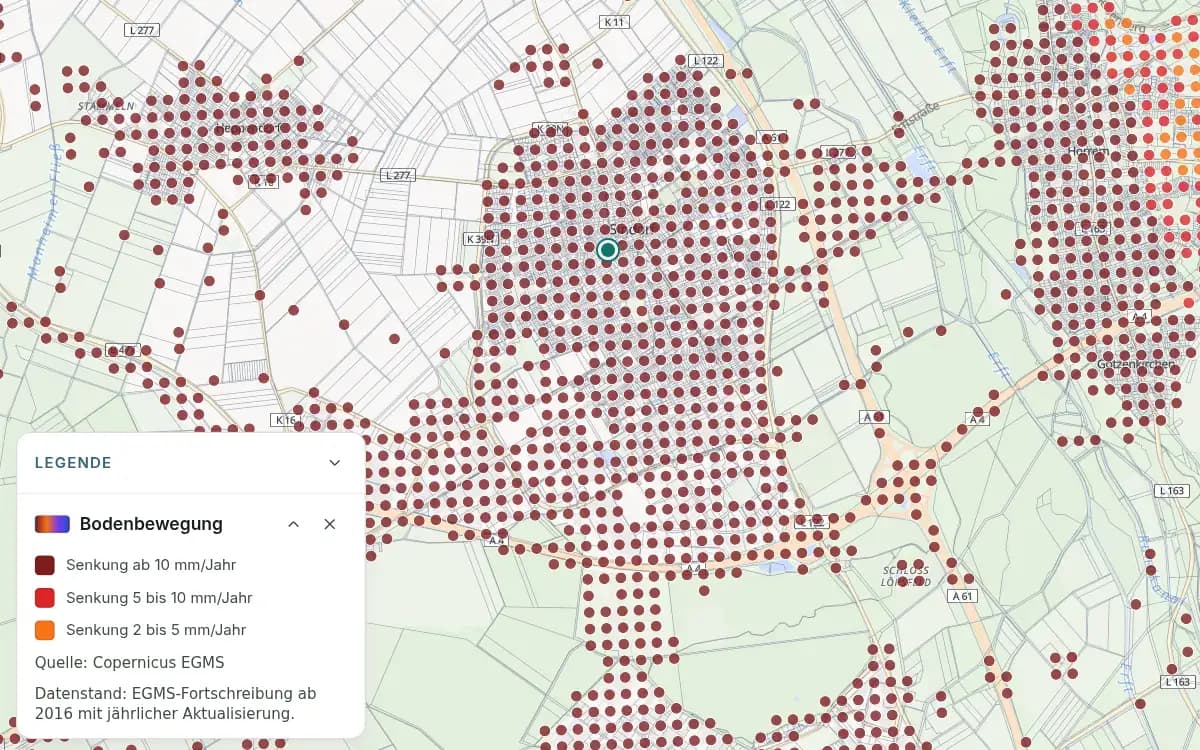Image resolution: width=1200 pixels, height=750 pixels.
Task: Click the 'Senkung ab 10 mm/Jahr' label
Action: tap(151, 565)
